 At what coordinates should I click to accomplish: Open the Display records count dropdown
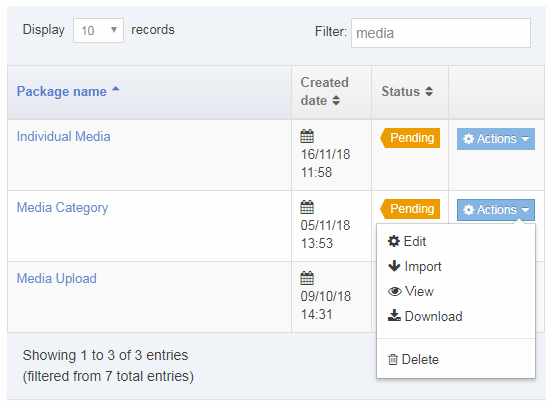(98, 31)
